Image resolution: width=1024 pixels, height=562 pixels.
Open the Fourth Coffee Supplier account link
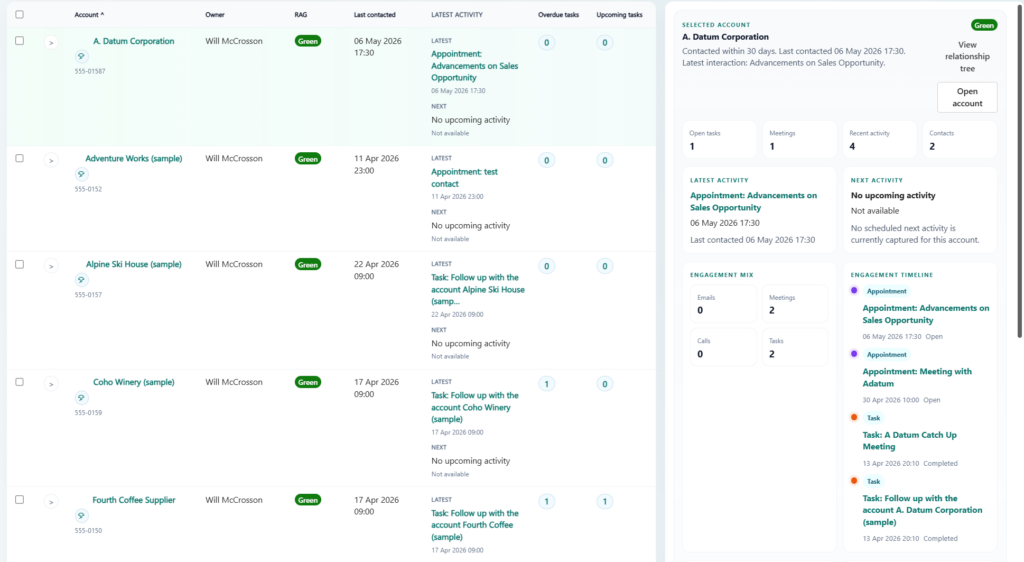[x=133, y=500]
